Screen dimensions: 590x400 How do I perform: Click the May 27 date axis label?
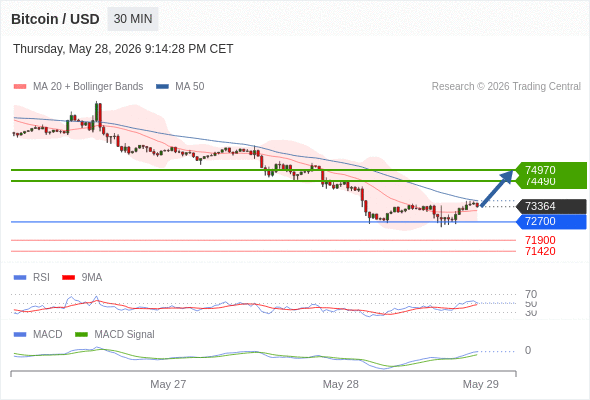click(x=168, y=384)
